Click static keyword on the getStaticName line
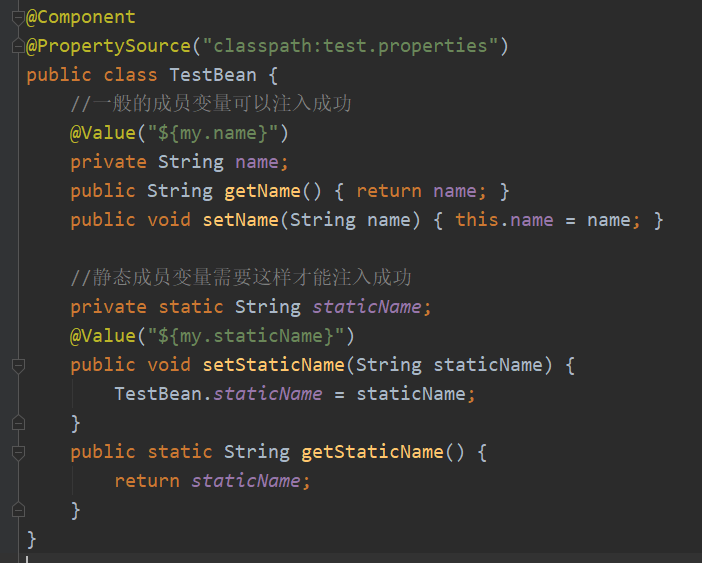702x563 pixels. [180, 452]
